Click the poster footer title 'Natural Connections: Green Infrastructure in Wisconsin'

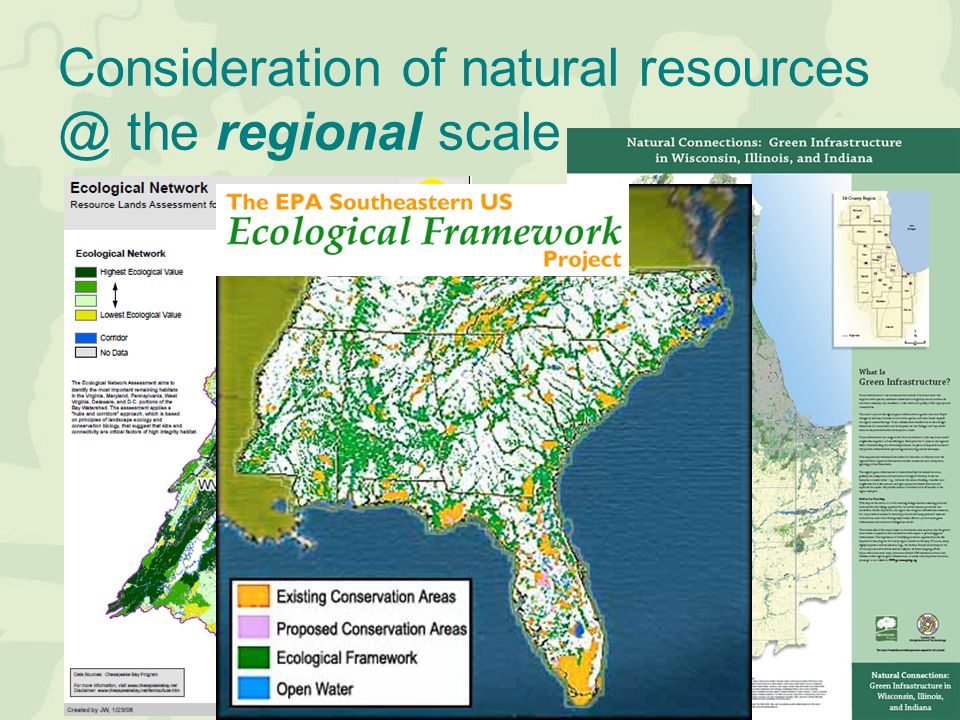910,691
